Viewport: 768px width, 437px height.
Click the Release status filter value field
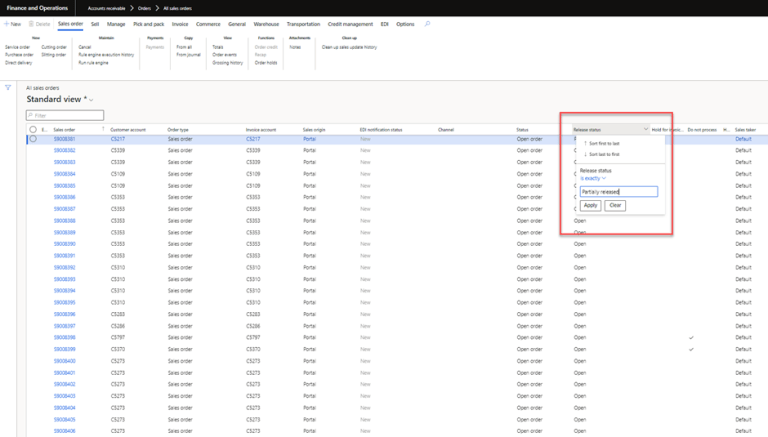(x=618, y=192)
